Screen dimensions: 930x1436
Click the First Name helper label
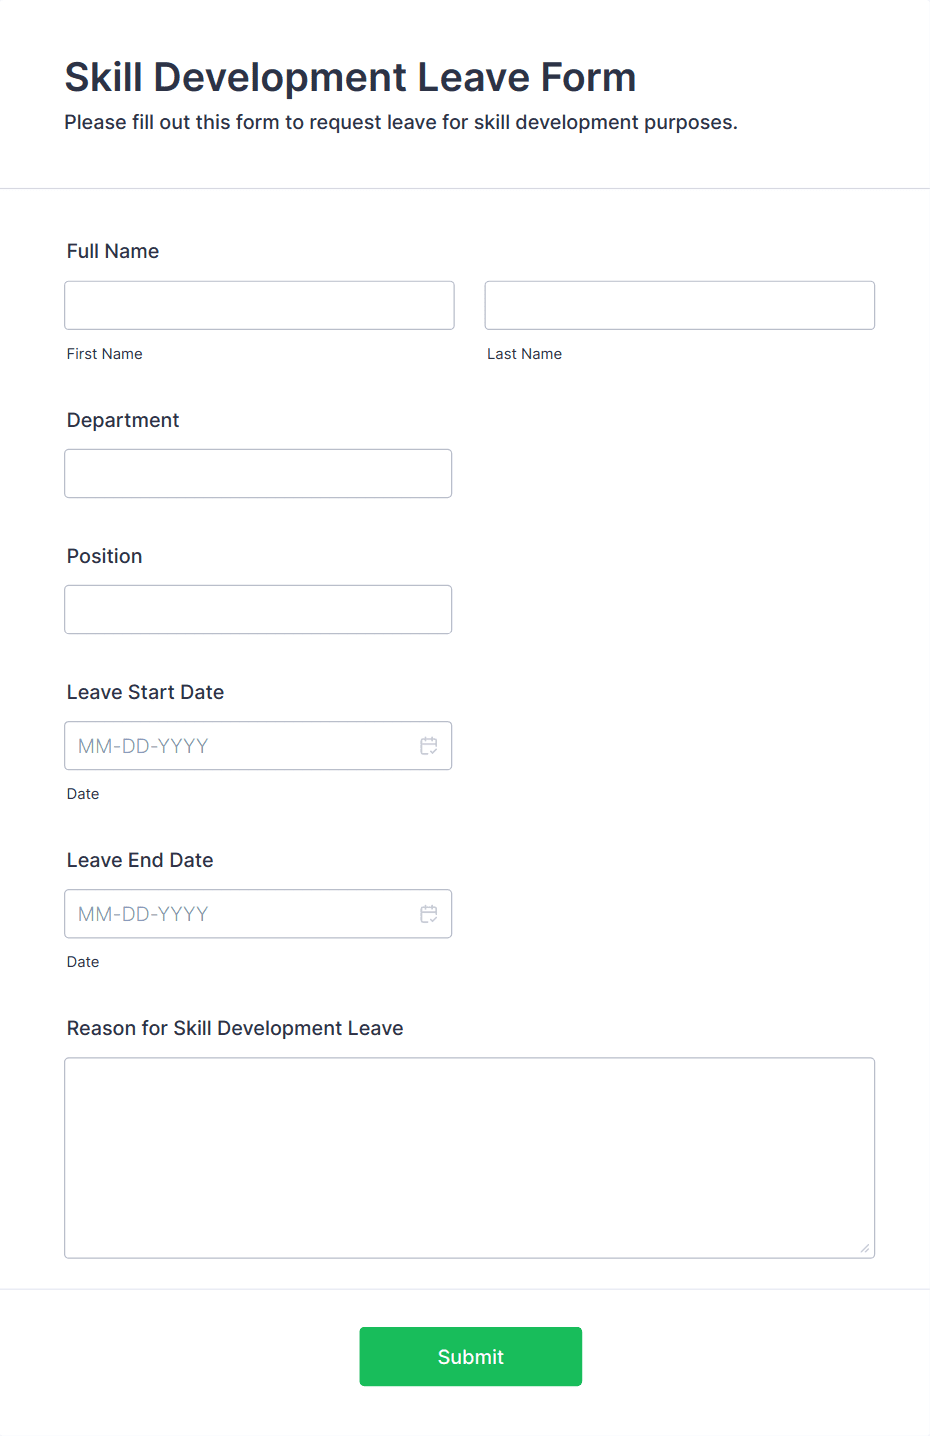tap(104, 353)
